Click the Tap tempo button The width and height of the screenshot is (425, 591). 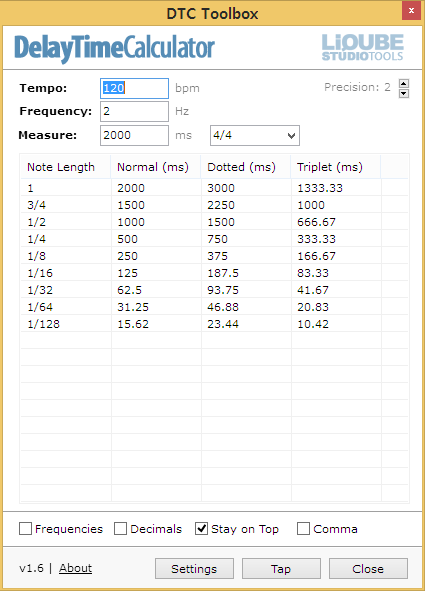tap(281, 569)
